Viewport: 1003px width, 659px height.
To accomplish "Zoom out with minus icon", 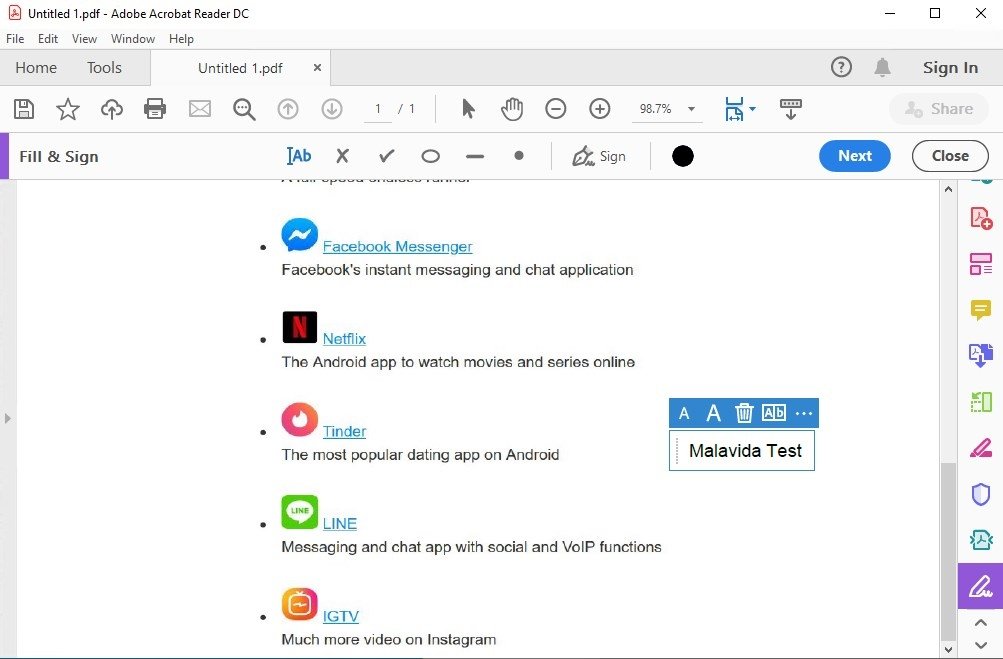I will coord(555,109).
